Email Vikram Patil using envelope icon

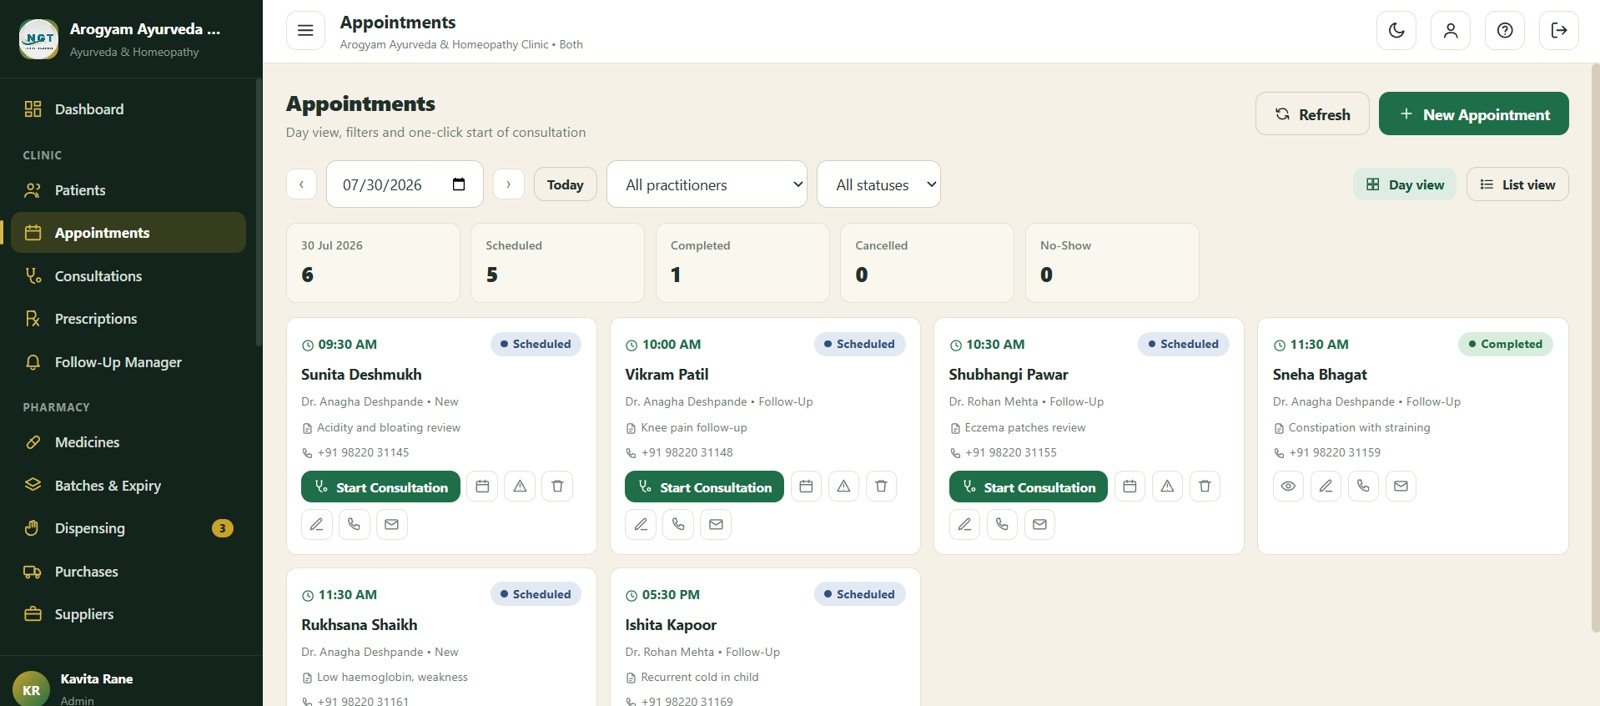[716, 524]
